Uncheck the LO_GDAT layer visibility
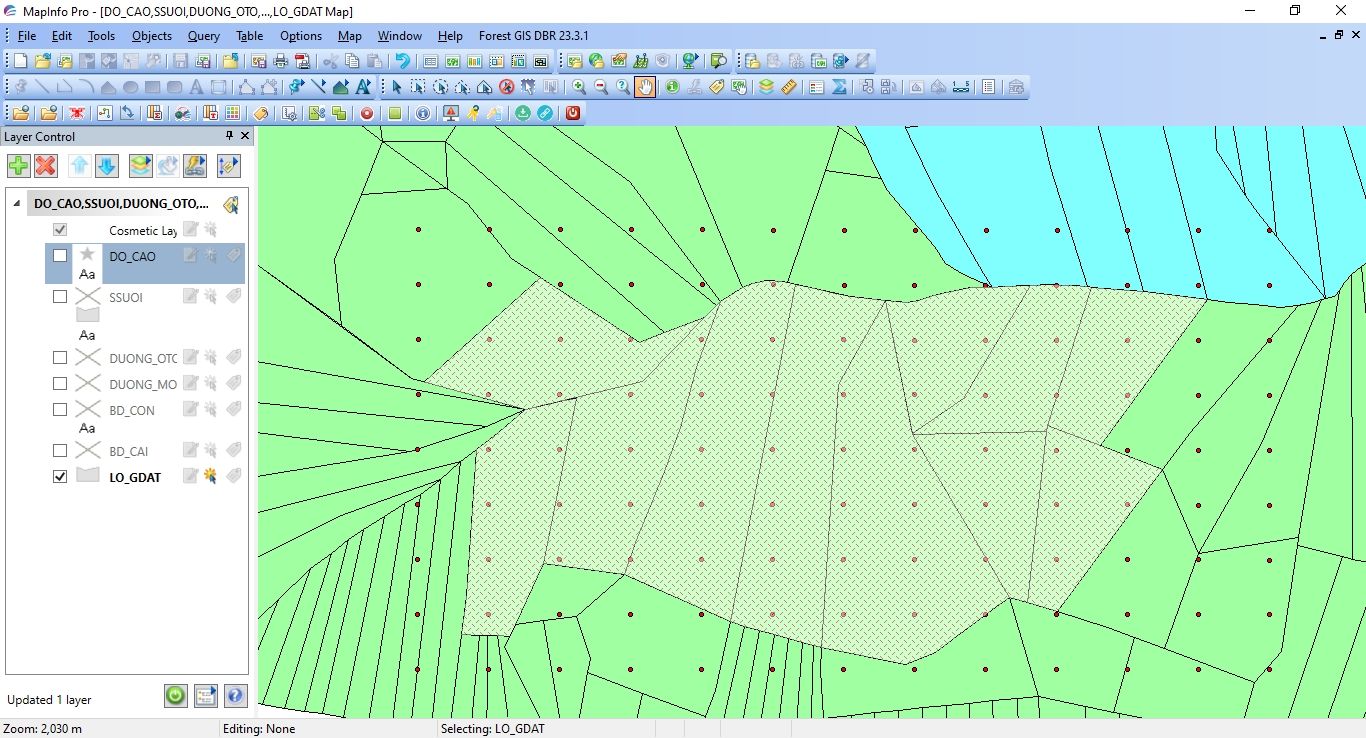The width and height of the screenshot is (1366, 738). (60, 477)
